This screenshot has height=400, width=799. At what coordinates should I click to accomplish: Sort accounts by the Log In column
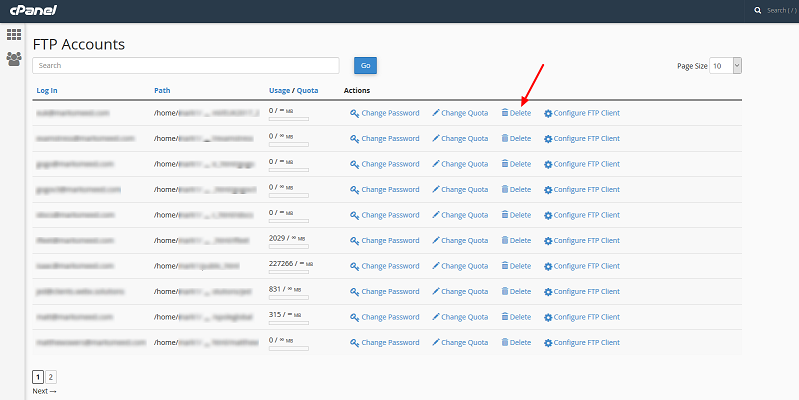[x=46, y=90]
